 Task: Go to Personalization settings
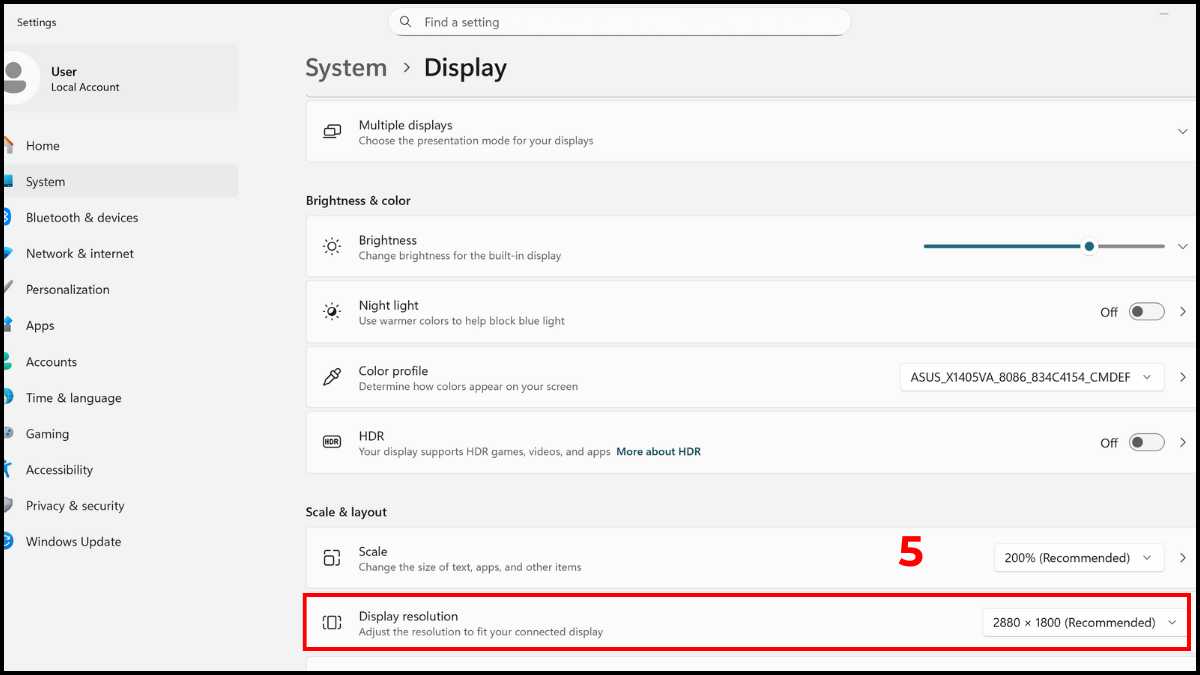(x=68, y=290)
